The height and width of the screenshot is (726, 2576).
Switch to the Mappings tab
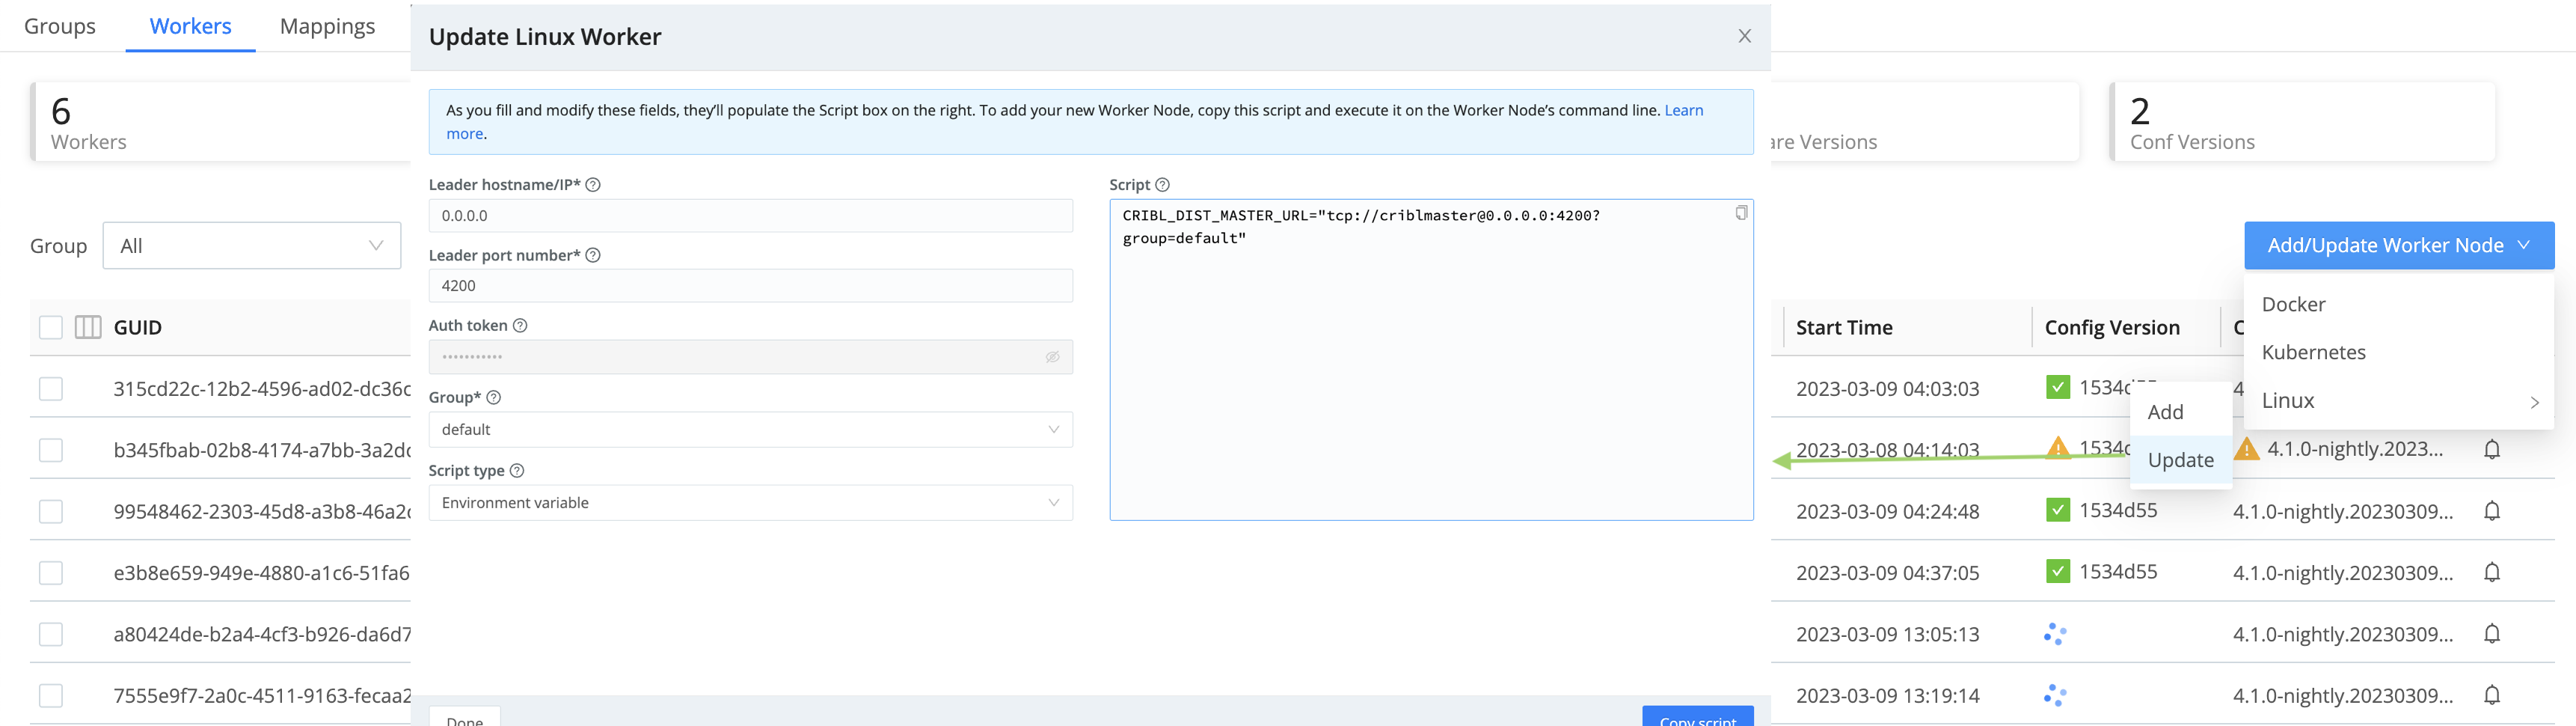[327, 26]
